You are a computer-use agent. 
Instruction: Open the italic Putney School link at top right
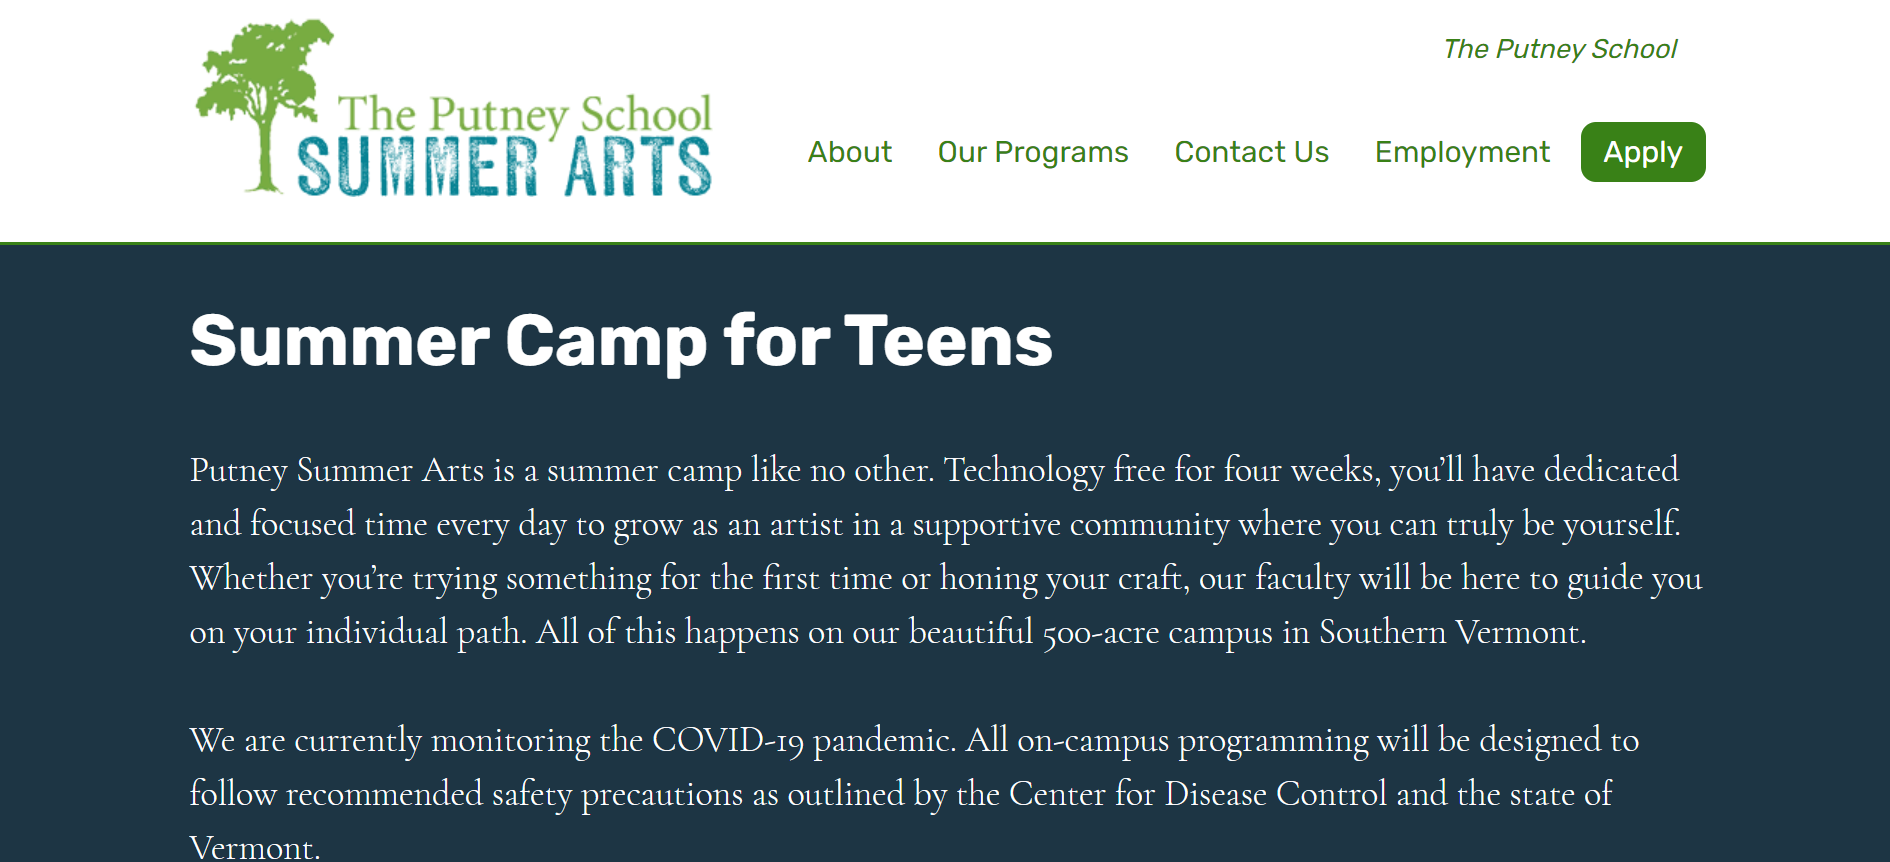[x=1560, y=49]
